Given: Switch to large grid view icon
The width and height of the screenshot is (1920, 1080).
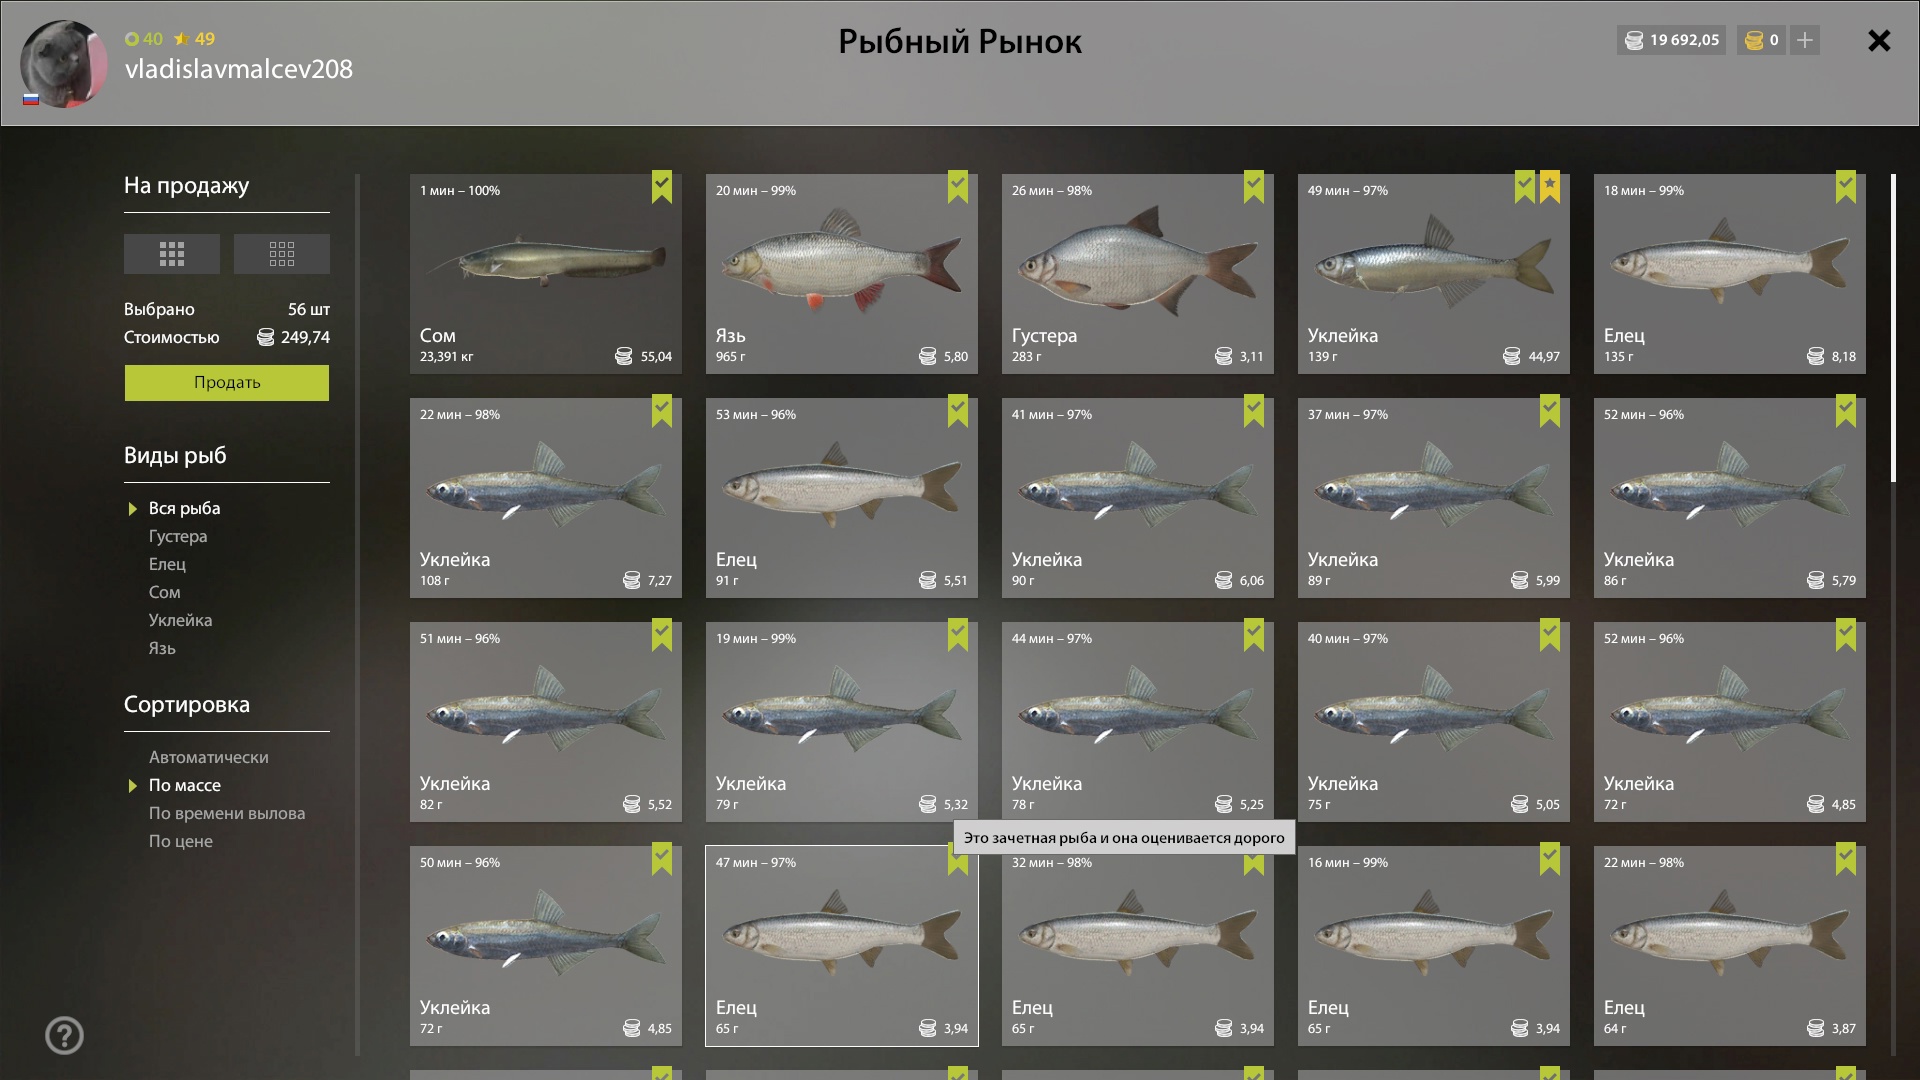Looking at the screenshot, I should point(171,254).
